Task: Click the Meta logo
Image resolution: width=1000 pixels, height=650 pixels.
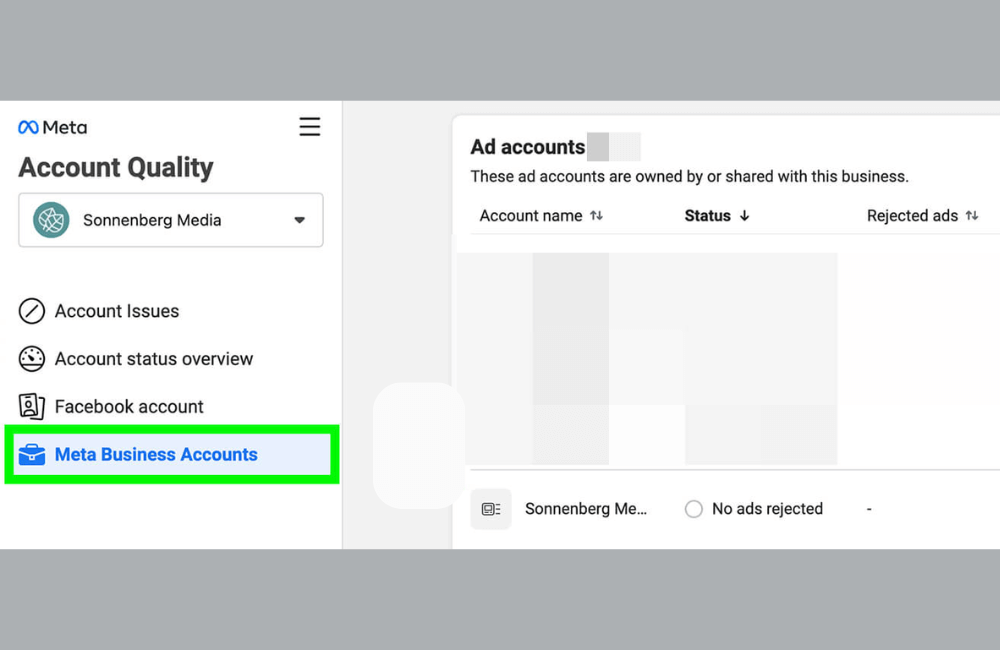Action: pyautogui.click(x=52, y=127)
